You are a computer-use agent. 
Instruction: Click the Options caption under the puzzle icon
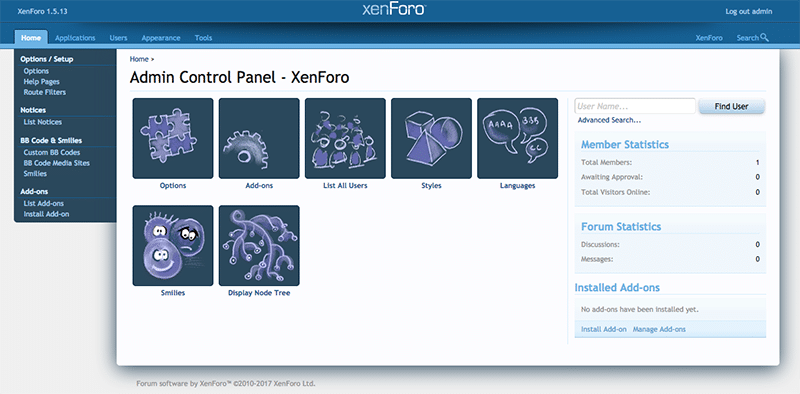pyautogui.click(x=173, y=186)
